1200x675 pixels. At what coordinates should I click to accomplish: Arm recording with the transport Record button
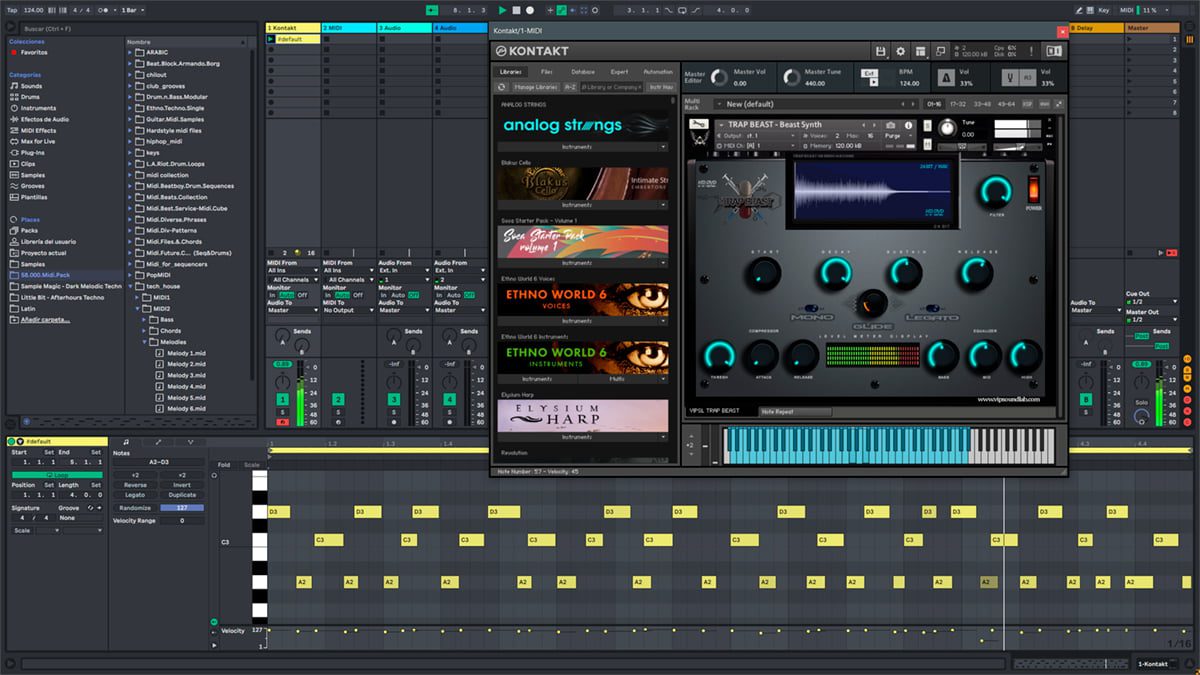[x=529, y=10]
